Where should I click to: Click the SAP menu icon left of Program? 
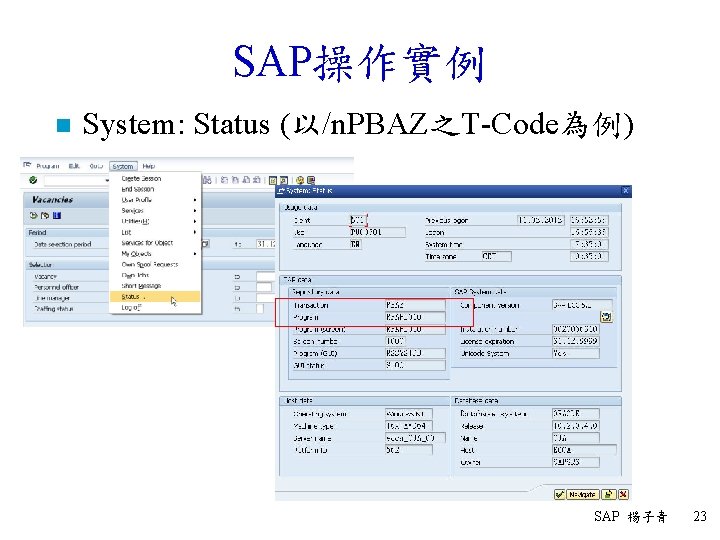coord(27,165)
